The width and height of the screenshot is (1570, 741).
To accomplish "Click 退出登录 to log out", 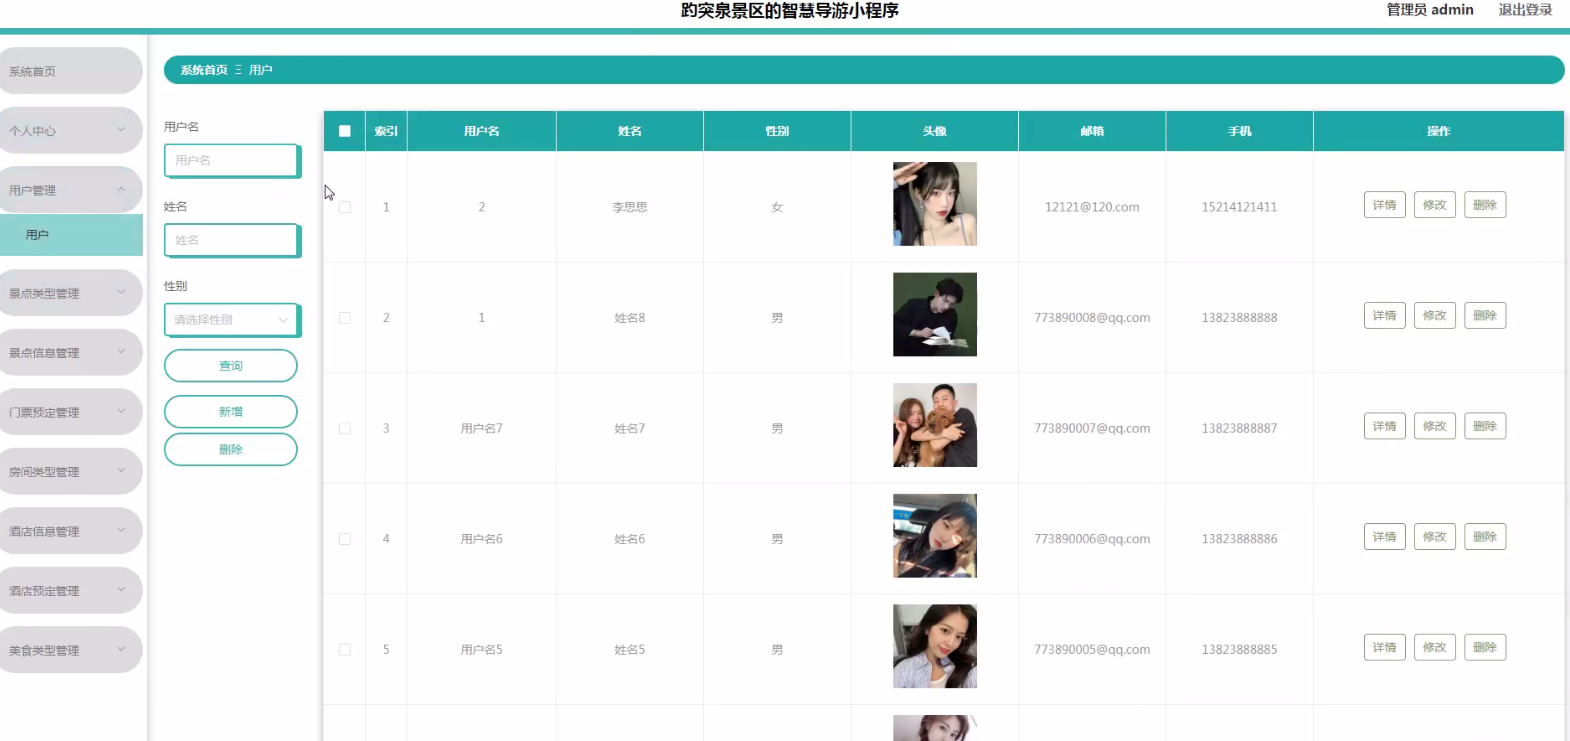I will [x=1525, y=10].
